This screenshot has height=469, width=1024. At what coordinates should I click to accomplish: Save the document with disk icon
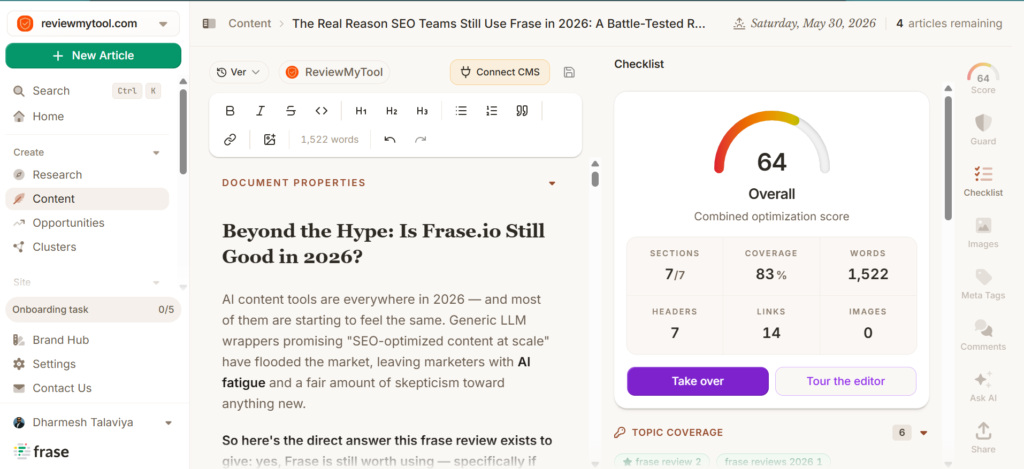[569, 73]
